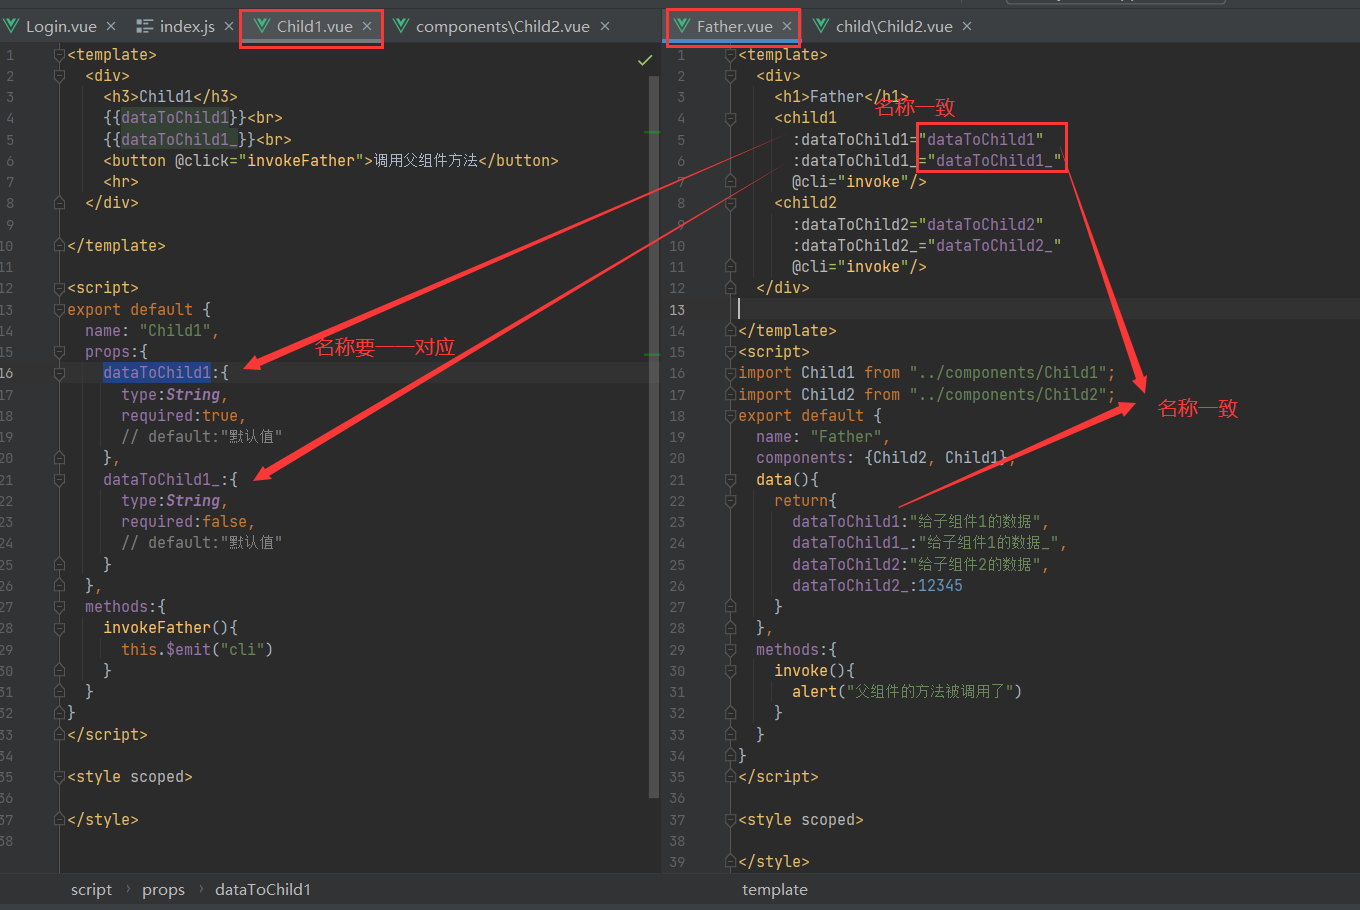The height and width of the screenshot is (910, 1360).
Task: Click the 'props' breadcrumb
Action: [x=163, y=889]
